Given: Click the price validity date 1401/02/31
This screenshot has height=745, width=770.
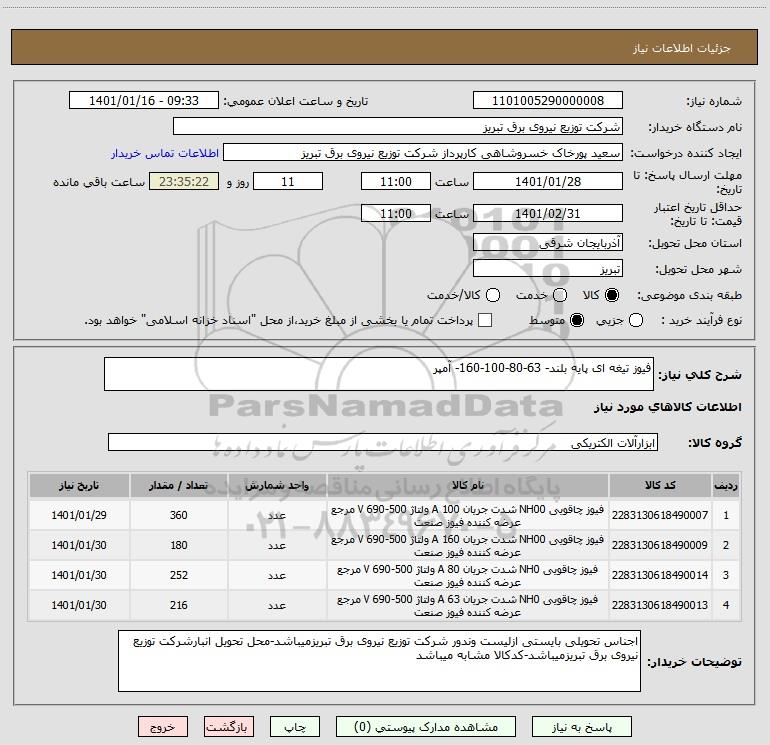Looking at the screenshot, I should click(548, 214).
